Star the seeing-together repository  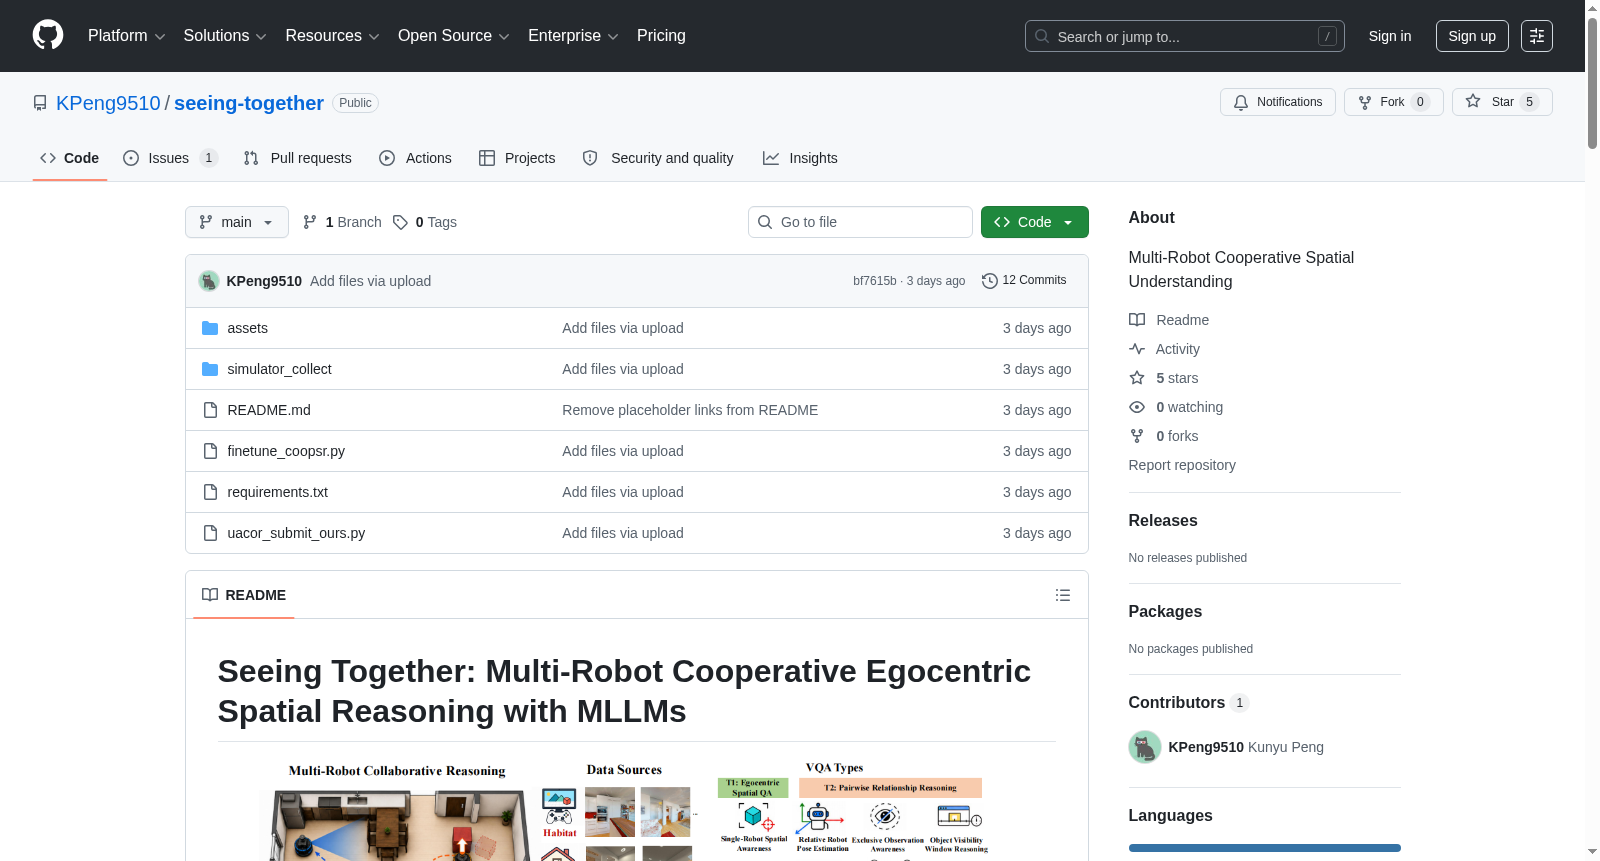click(x=1502, y=102)
